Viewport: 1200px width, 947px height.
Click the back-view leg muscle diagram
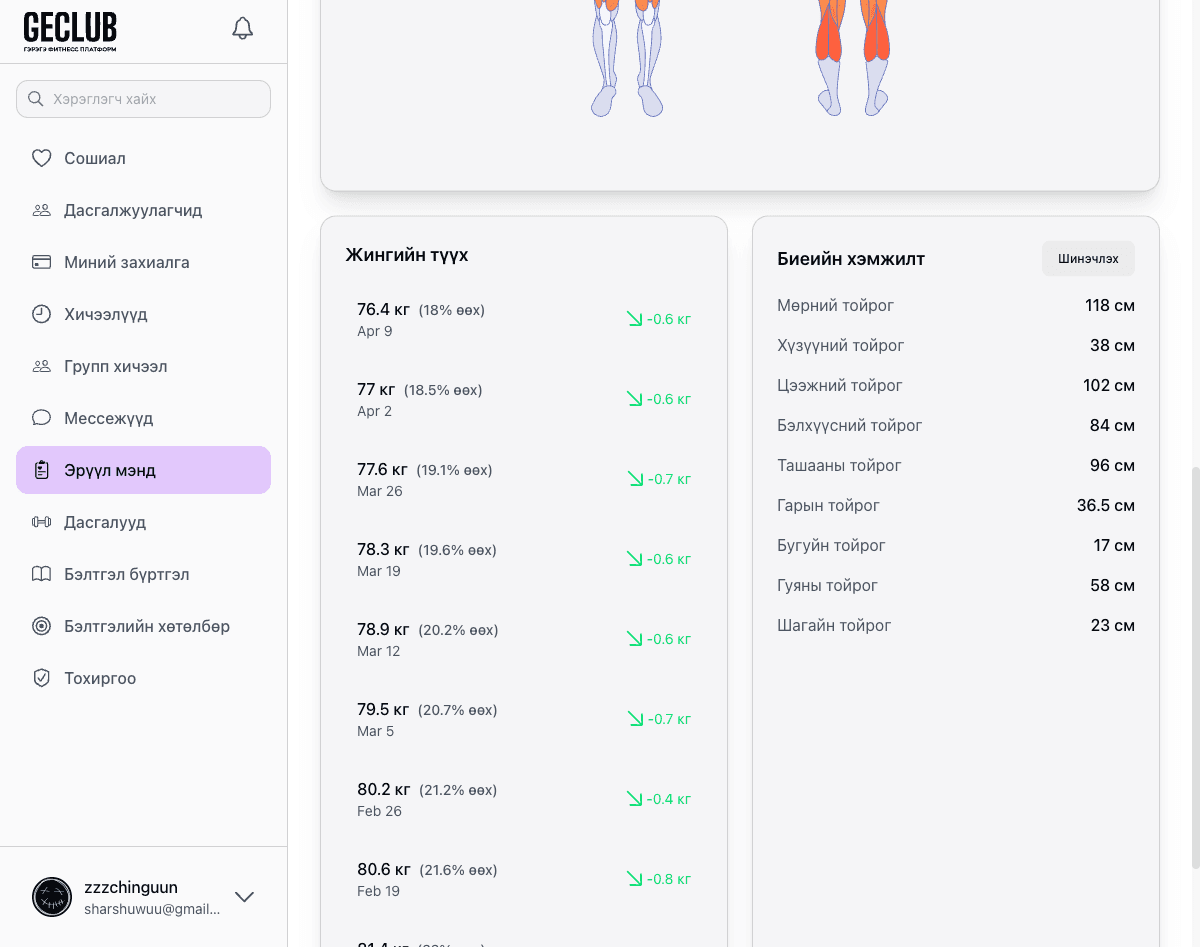pyautogui.click(x=852, y=58)
